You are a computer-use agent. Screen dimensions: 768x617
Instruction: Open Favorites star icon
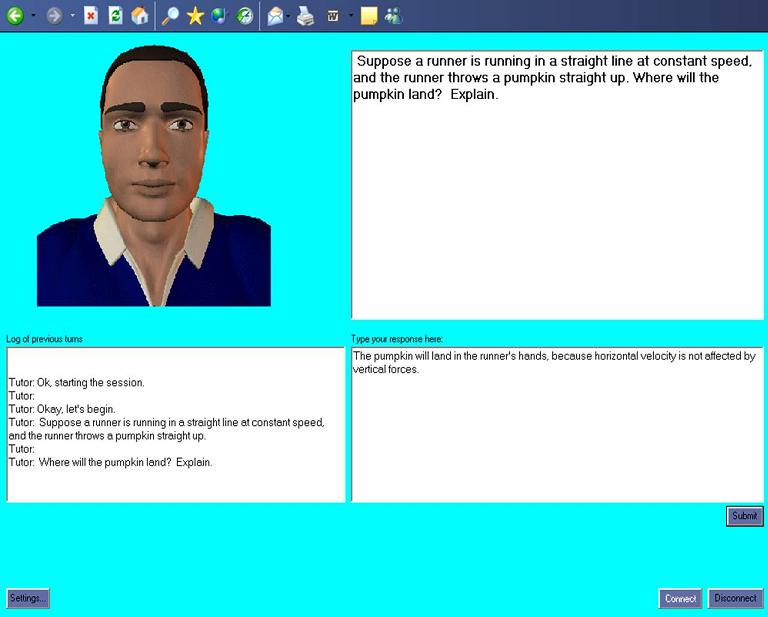coord(195,16)
